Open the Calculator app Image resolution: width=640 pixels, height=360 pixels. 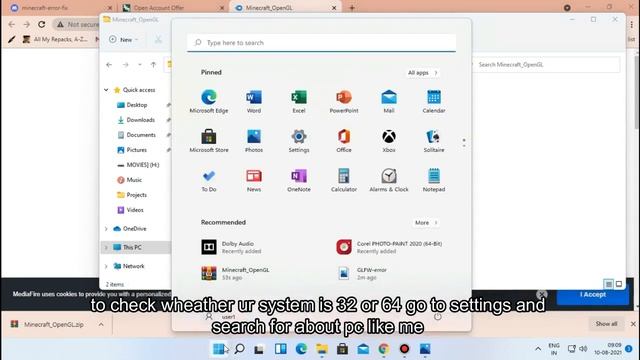(x=344, y=180)
